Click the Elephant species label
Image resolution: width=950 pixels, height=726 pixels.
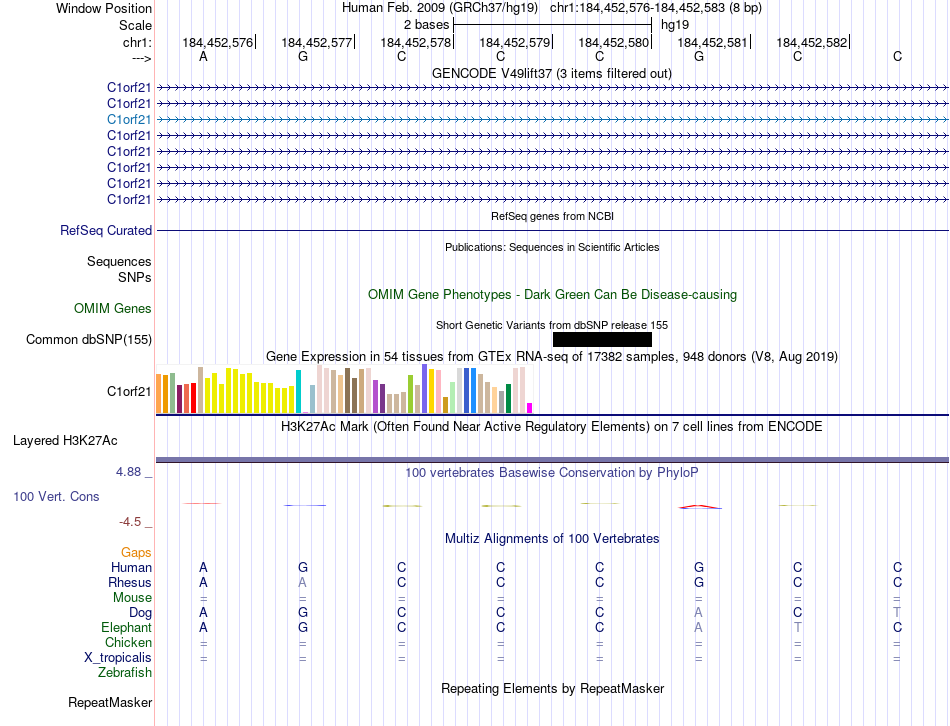tap(126, 627)
